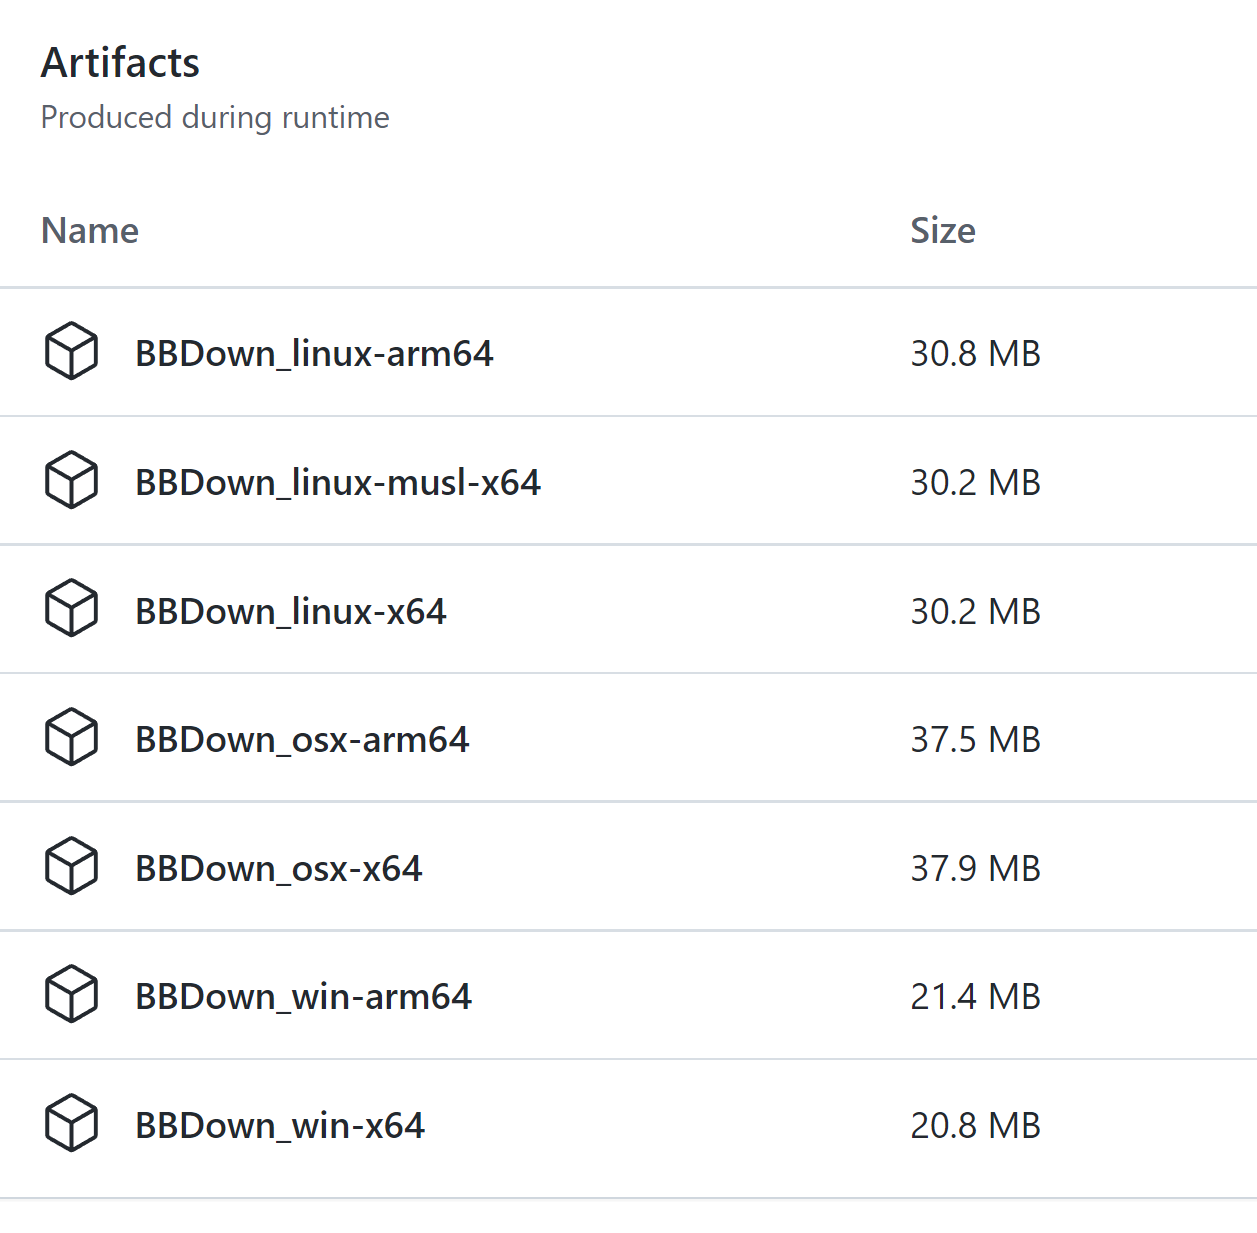The image size is (1257, 1233).
Task: Click the package icon beside BBDown_win-x64
Action: [71, 1123]
